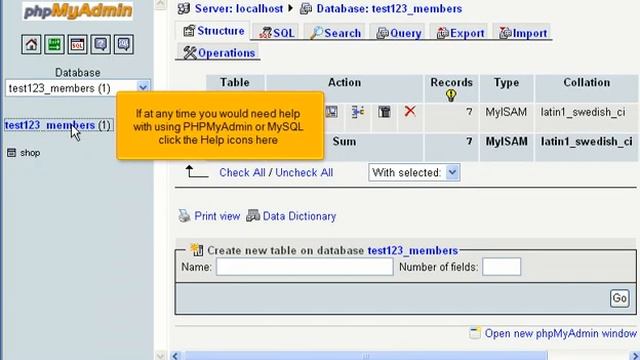Image resolution: width=640 pixels, height=360 pixels.
Task: Open the Database selector dropdown
Action: point(78,88)
